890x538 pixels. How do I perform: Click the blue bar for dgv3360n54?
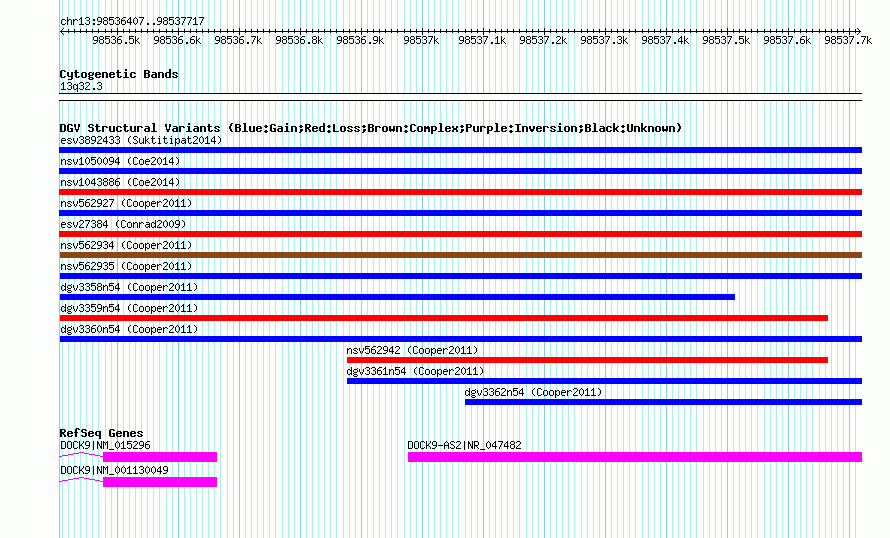tap(460, 339)
